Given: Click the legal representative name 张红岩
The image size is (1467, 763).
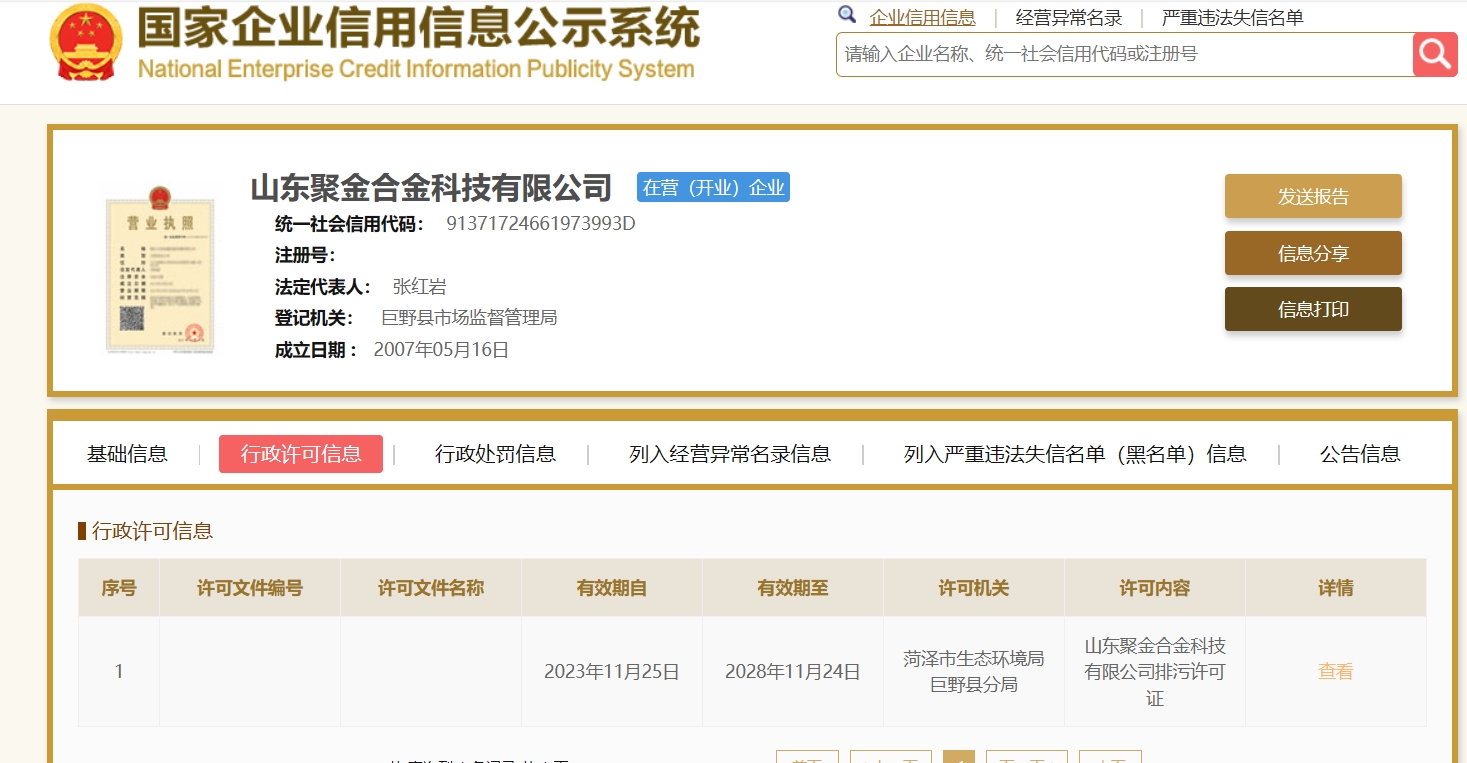Looking at the screenshot, I should 420,287.
